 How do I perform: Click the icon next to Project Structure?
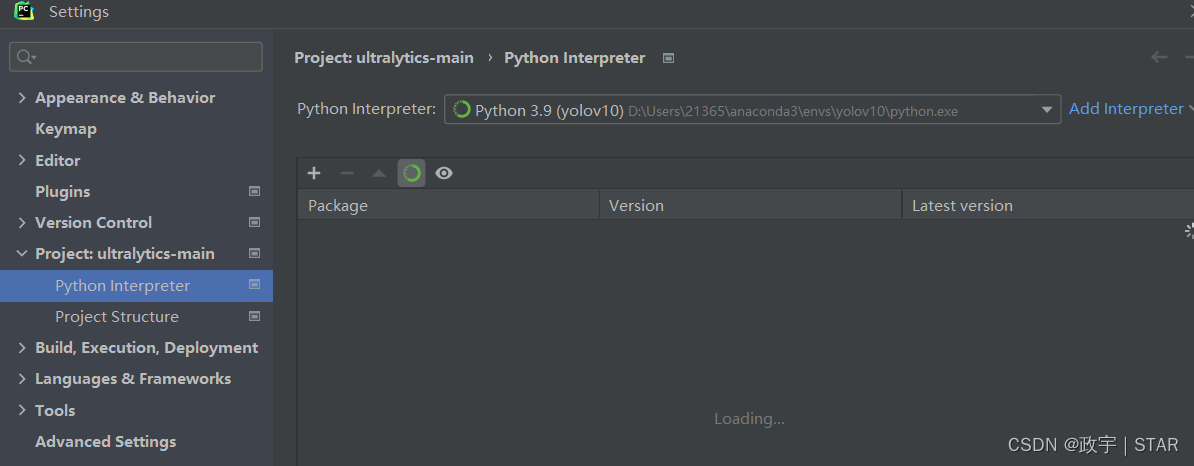(x=255, y=315)
